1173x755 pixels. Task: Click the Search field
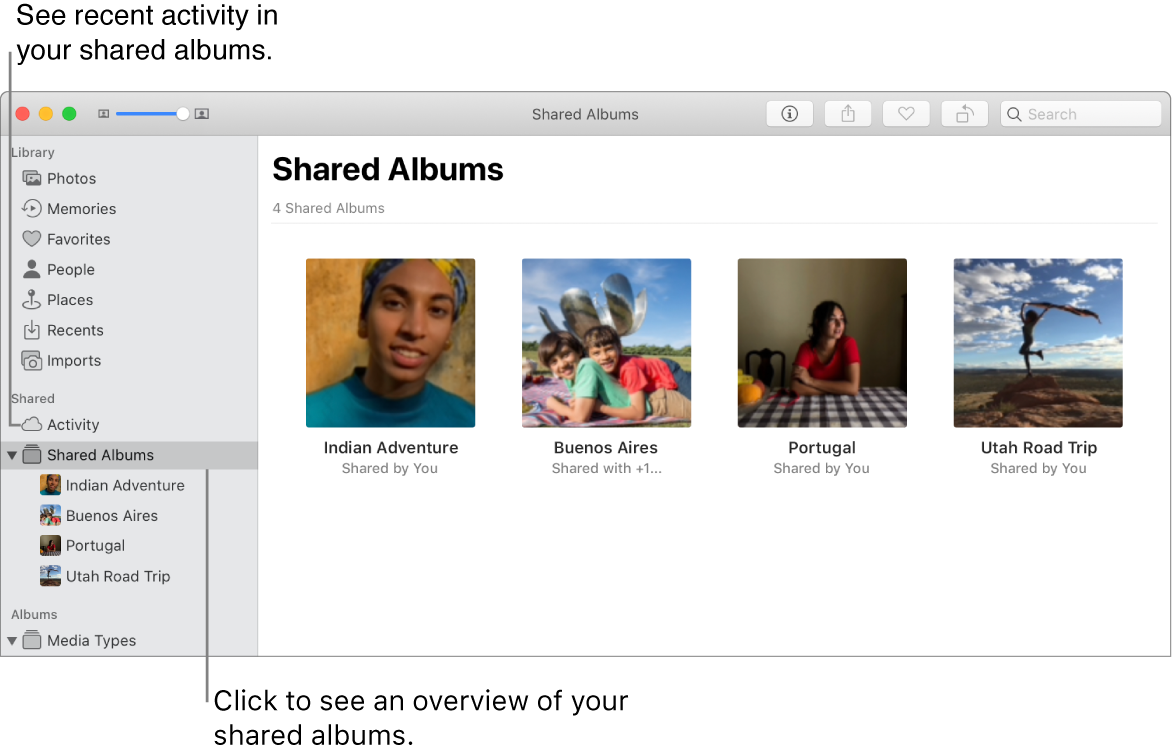point(1080,114)
